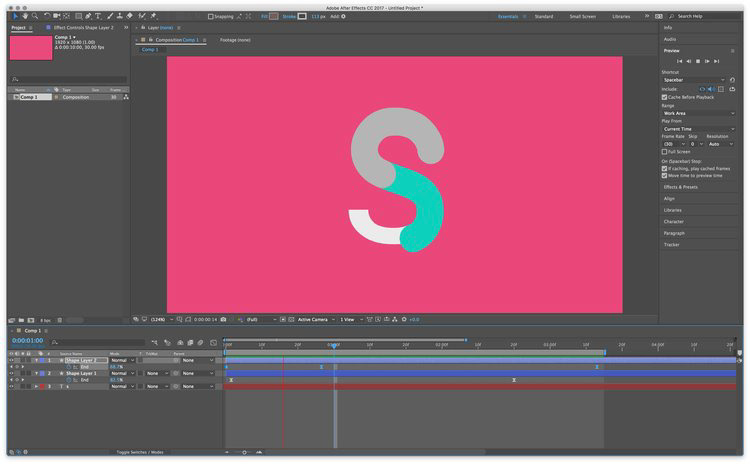The image size is (750, 464).
Task: Select the Pen tool
Action: (88, 16)
